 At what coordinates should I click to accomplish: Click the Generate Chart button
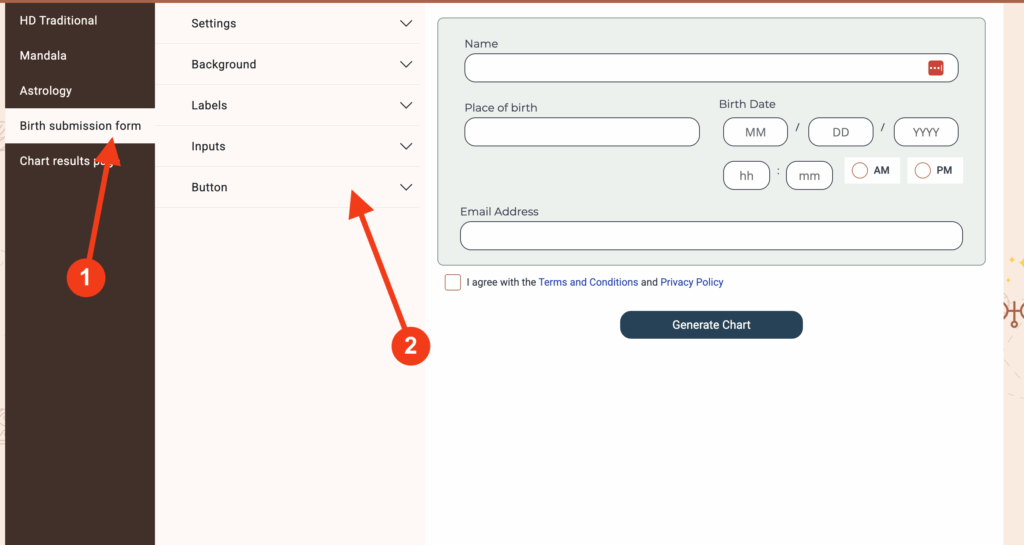tap(711, 325)
